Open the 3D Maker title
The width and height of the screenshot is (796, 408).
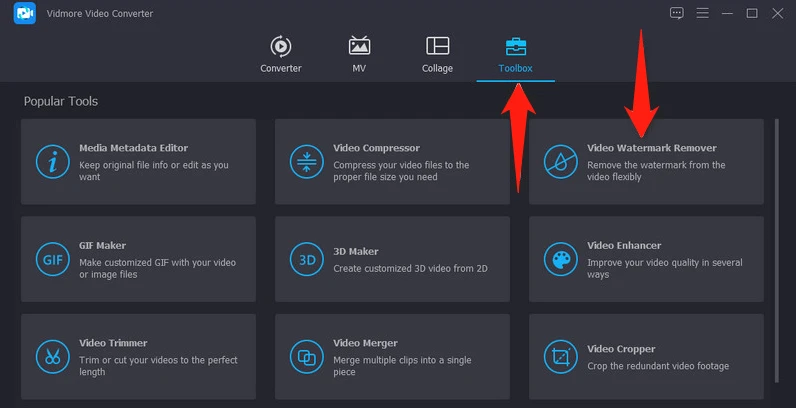click(x=356, y=252)
